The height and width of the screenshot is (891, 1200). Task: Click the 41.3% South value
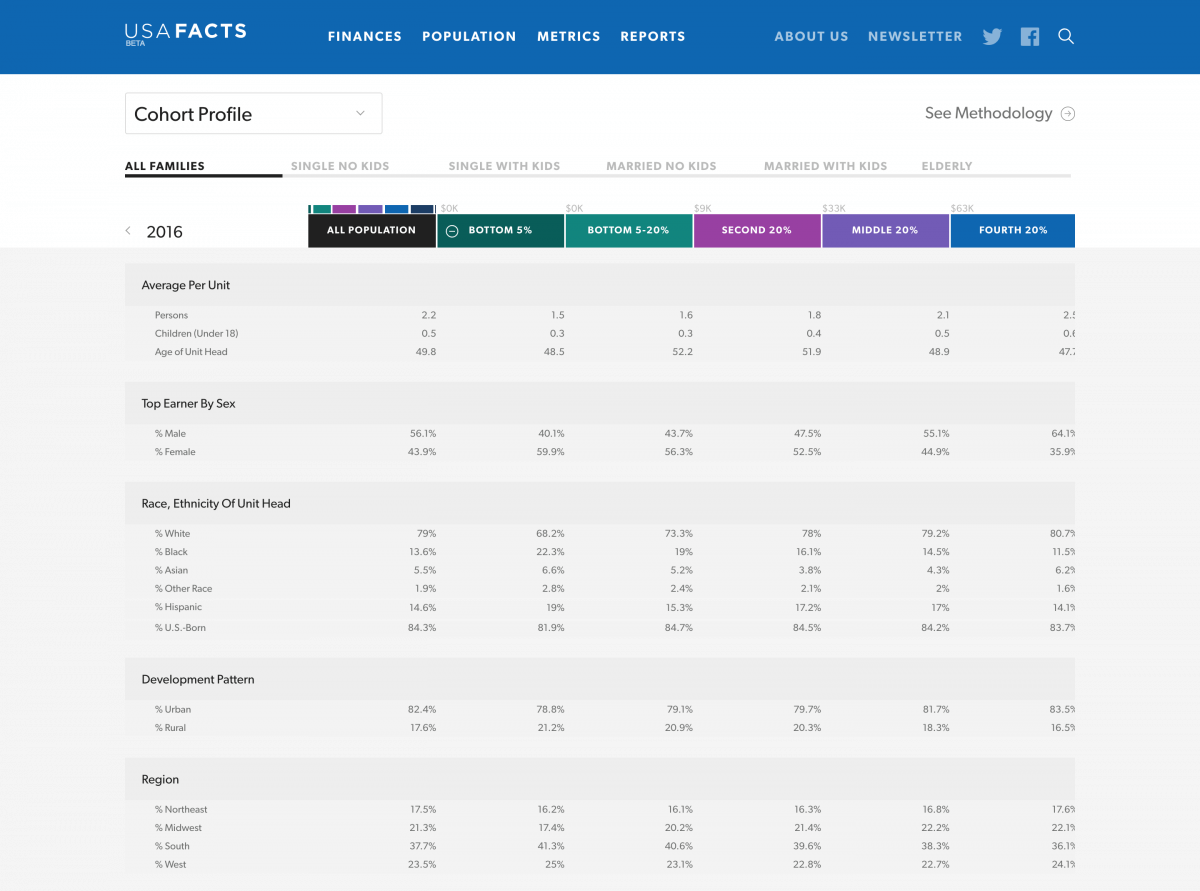(551, 847)
